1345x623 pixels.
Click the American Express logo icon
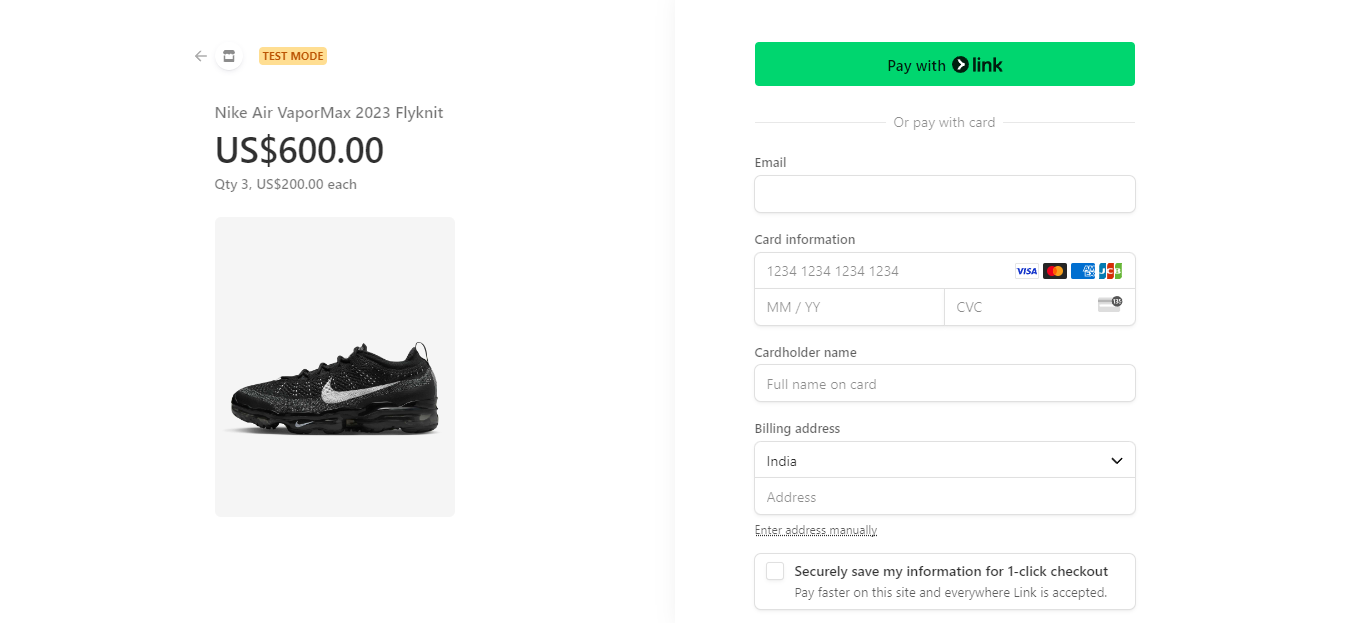coord(1082,271)
